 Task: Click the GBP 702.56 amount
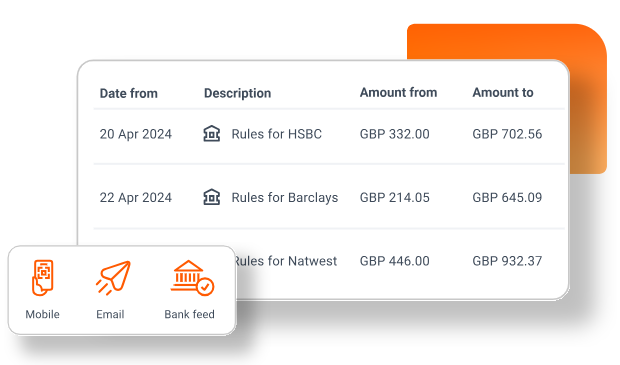[507, 134]
